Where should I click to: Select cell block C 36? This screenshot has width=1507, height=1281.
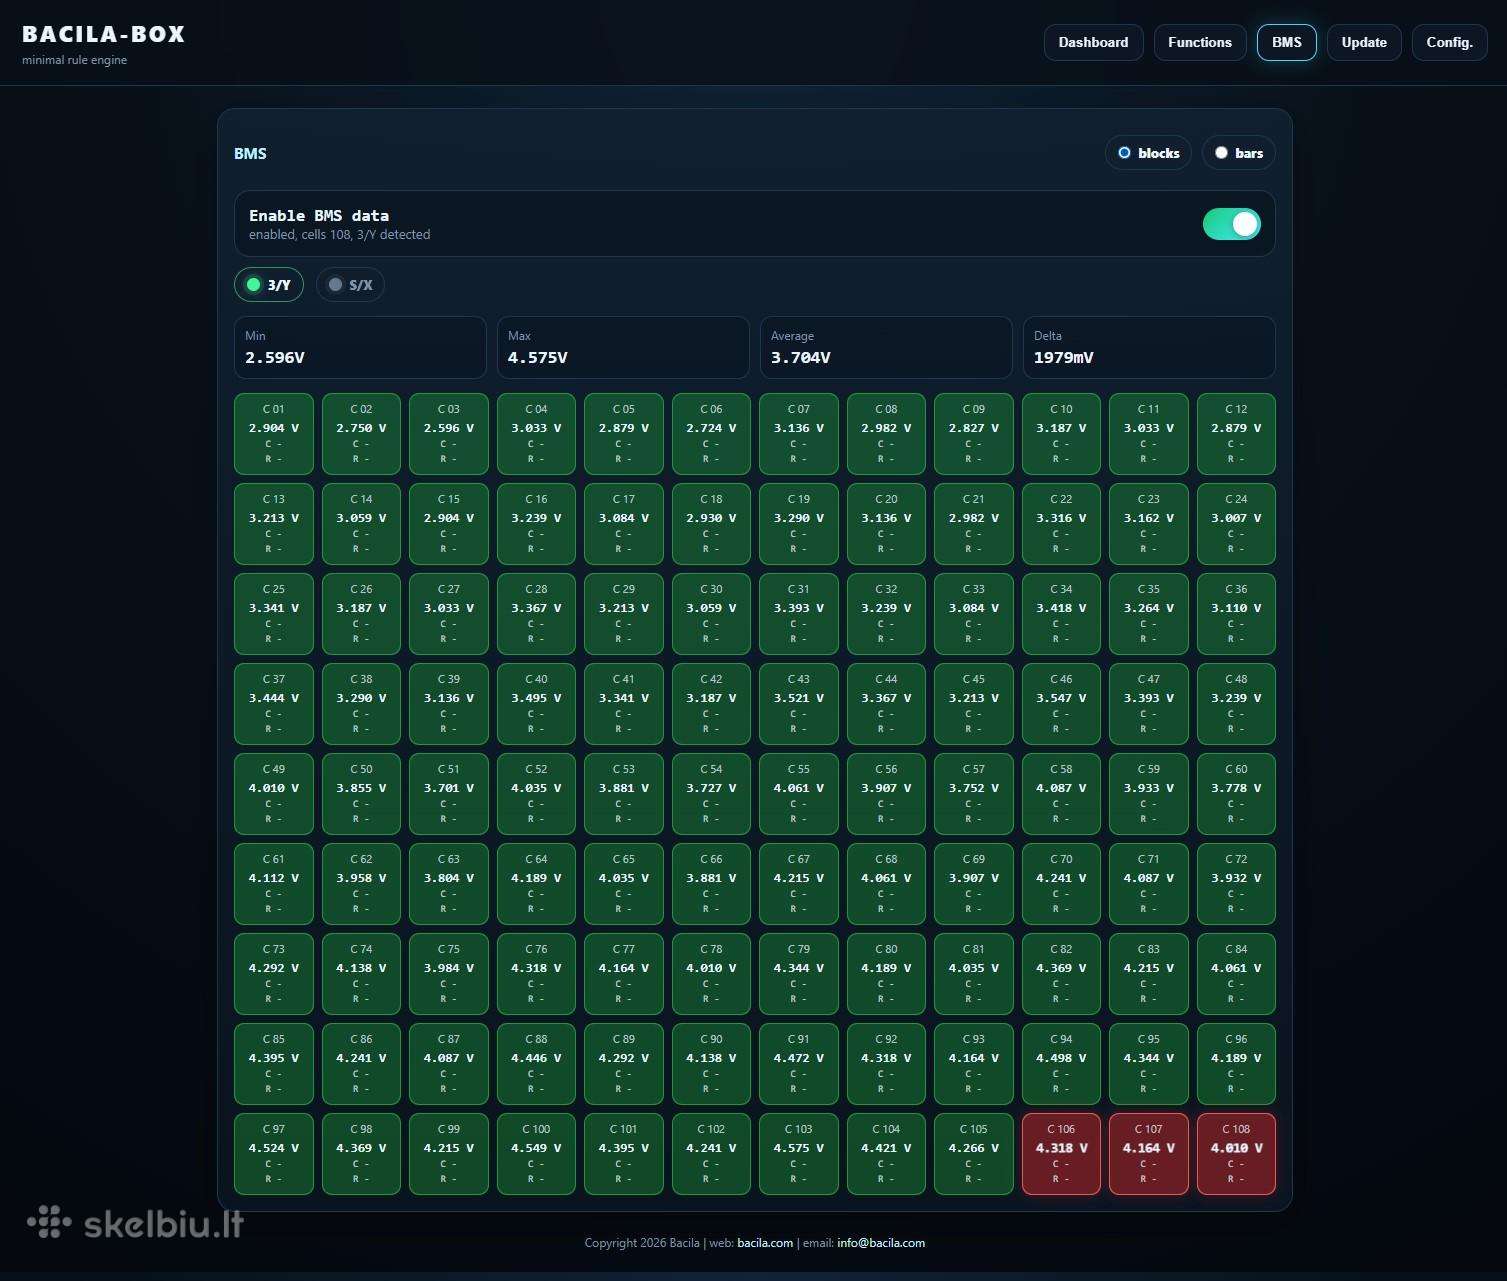1236,614
